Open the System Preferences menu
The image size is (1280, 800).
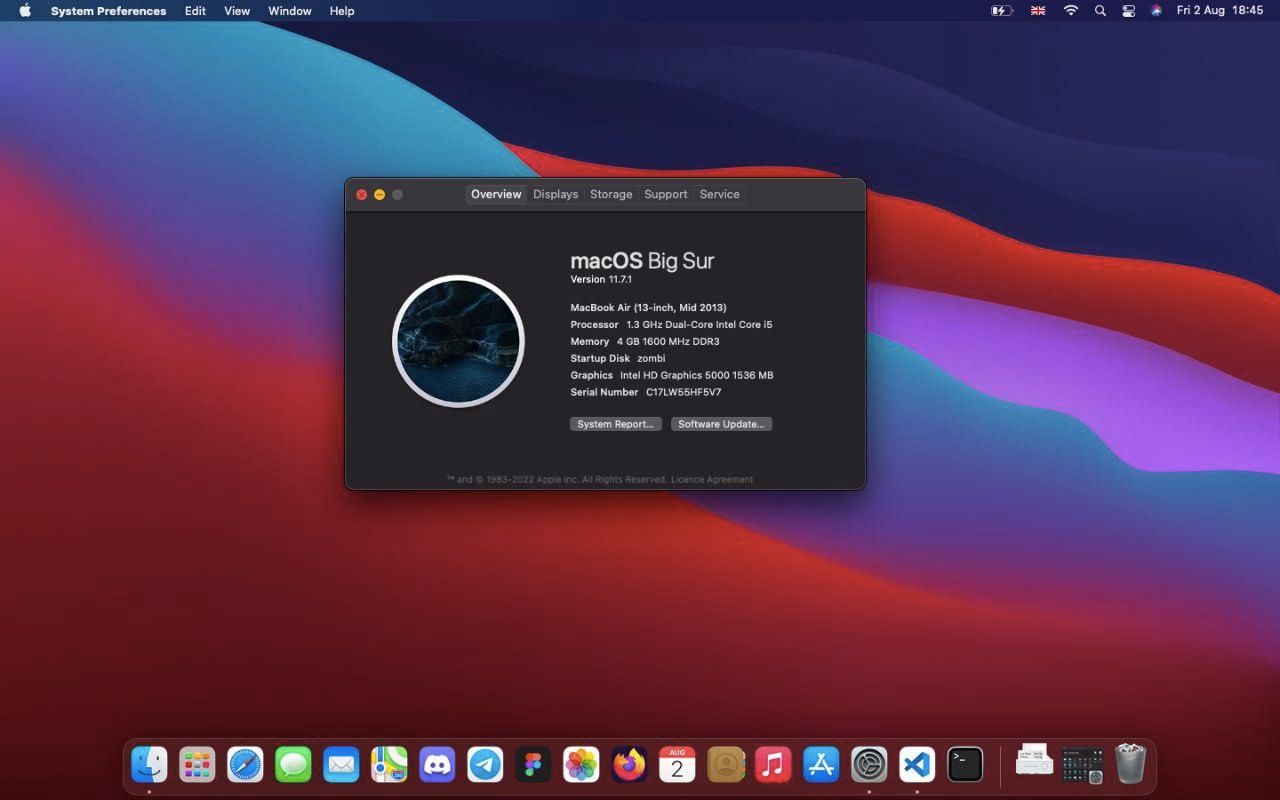[109, 11]
